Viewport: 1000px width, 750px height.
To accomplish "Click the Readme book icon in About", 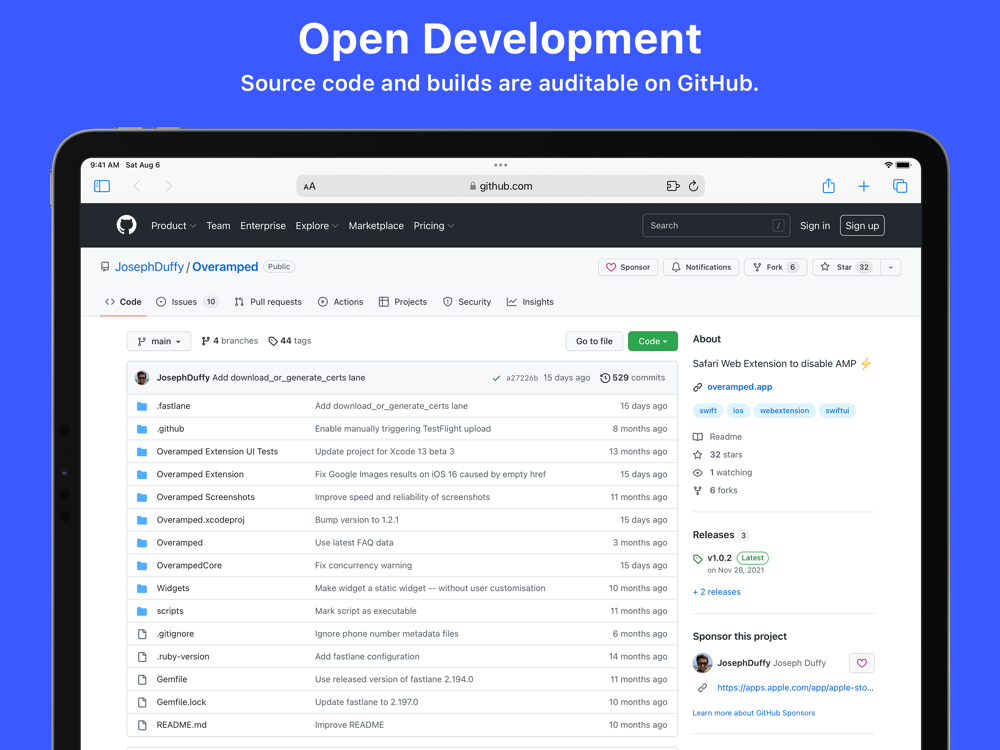I will [698, 437].
